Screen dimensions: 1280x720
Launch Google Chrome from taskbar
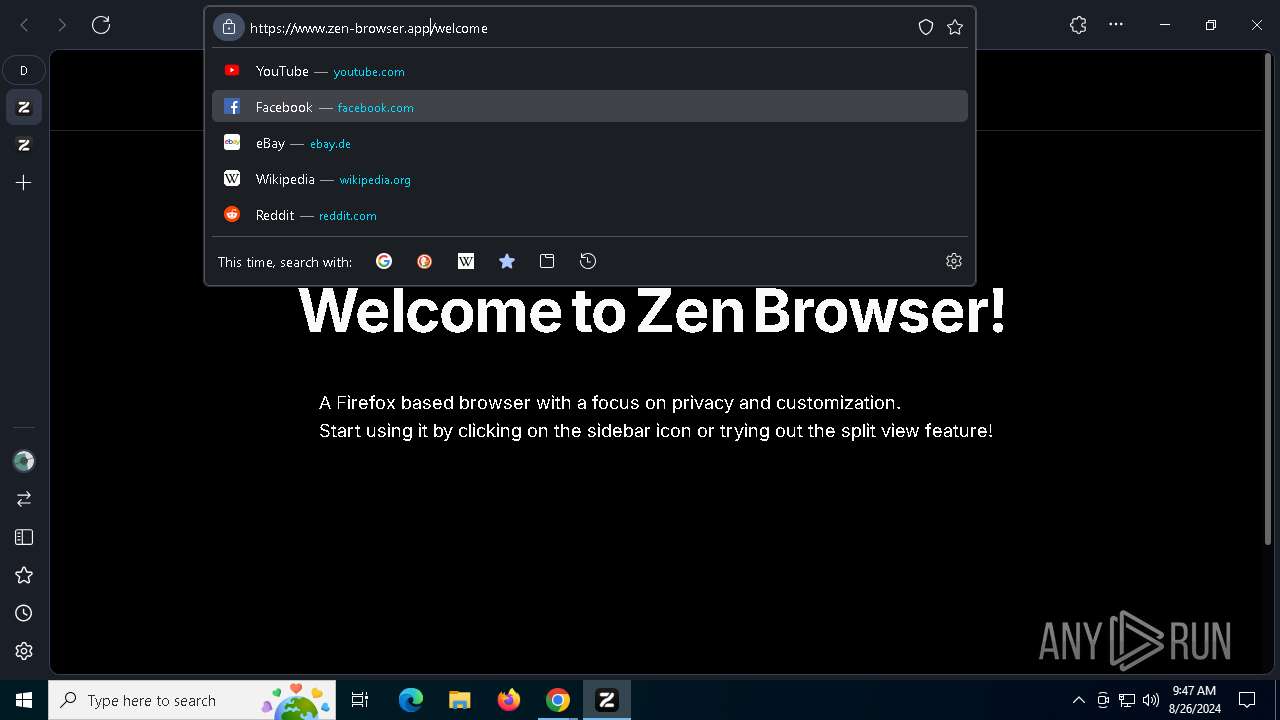(558, 700)
